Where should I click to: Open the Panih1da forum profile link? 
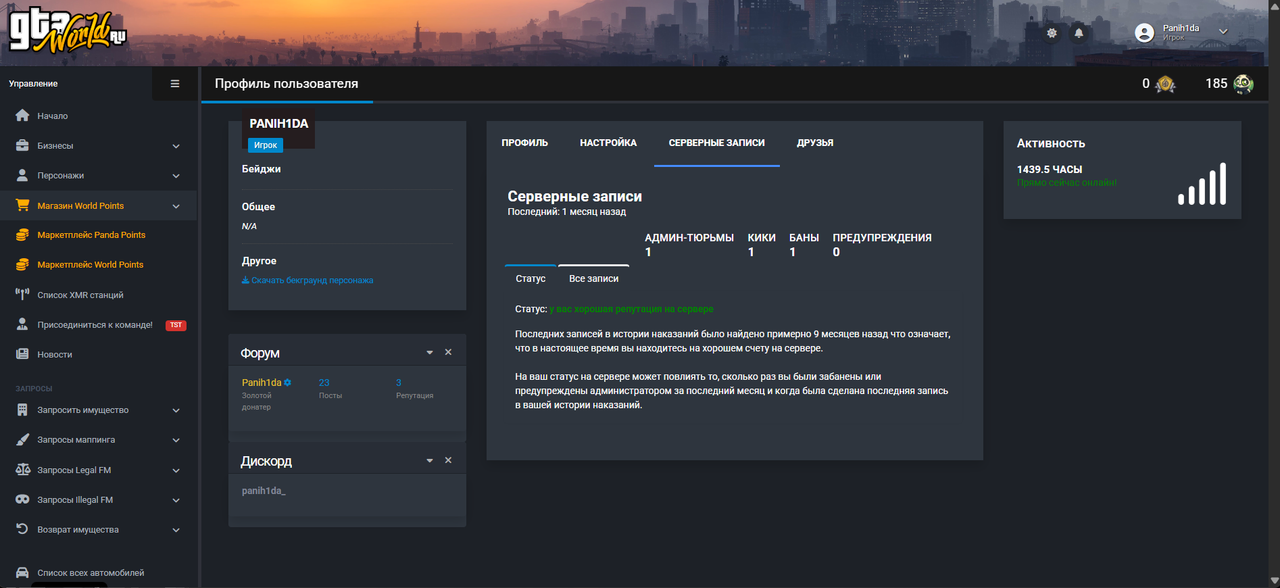[262, 383]
